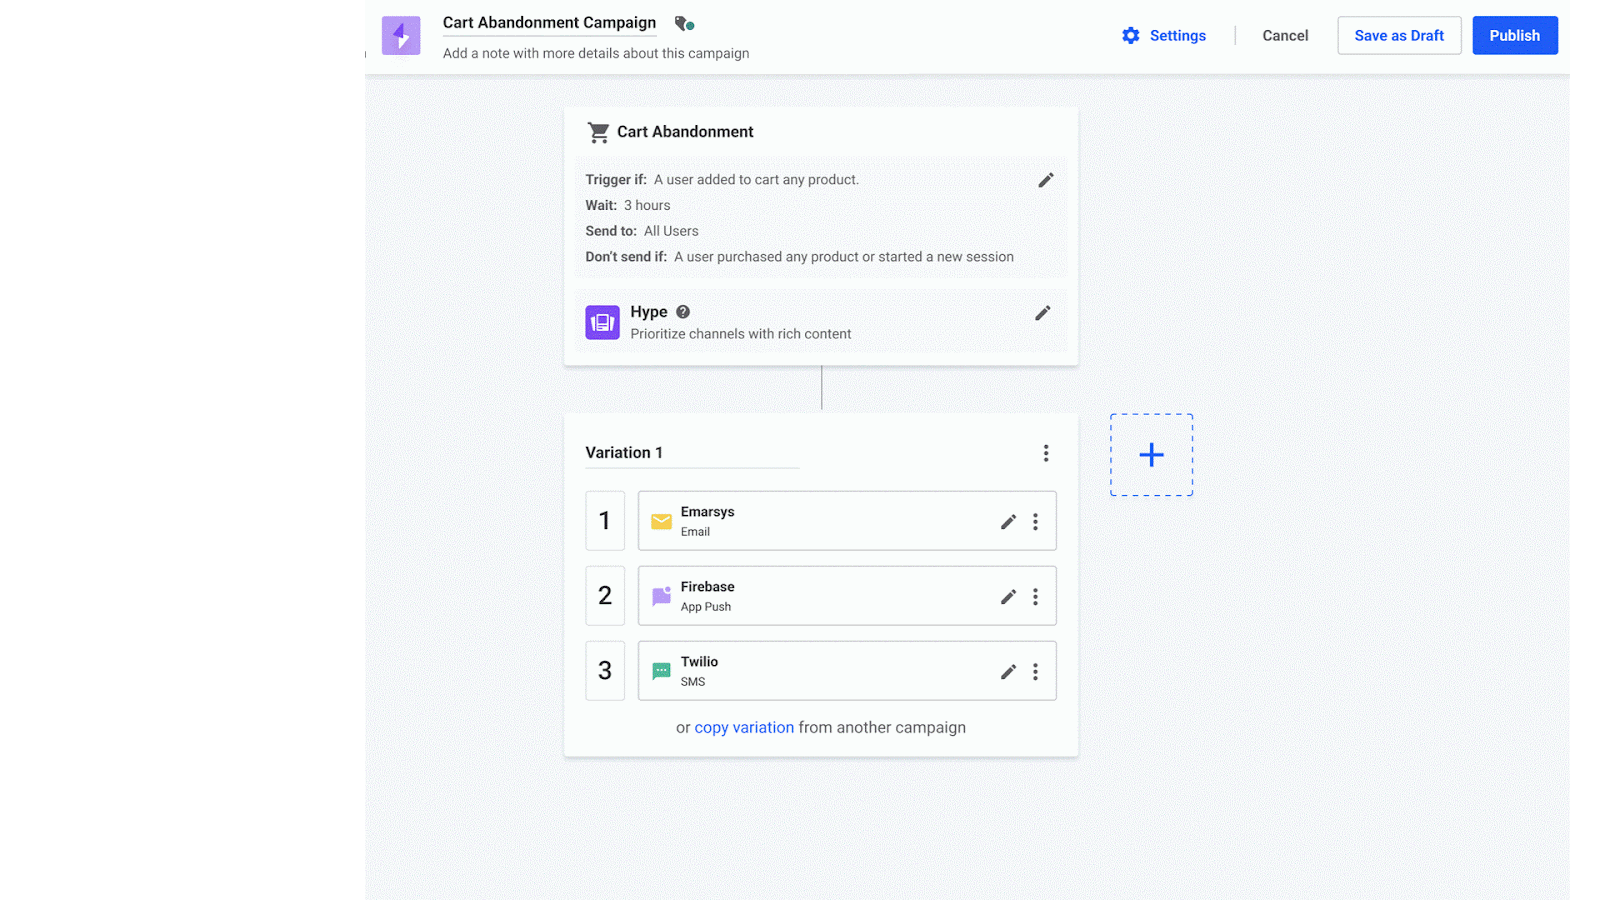
Task: Edit the Twilio SMS channel pencil
Action: point(1008,672)
